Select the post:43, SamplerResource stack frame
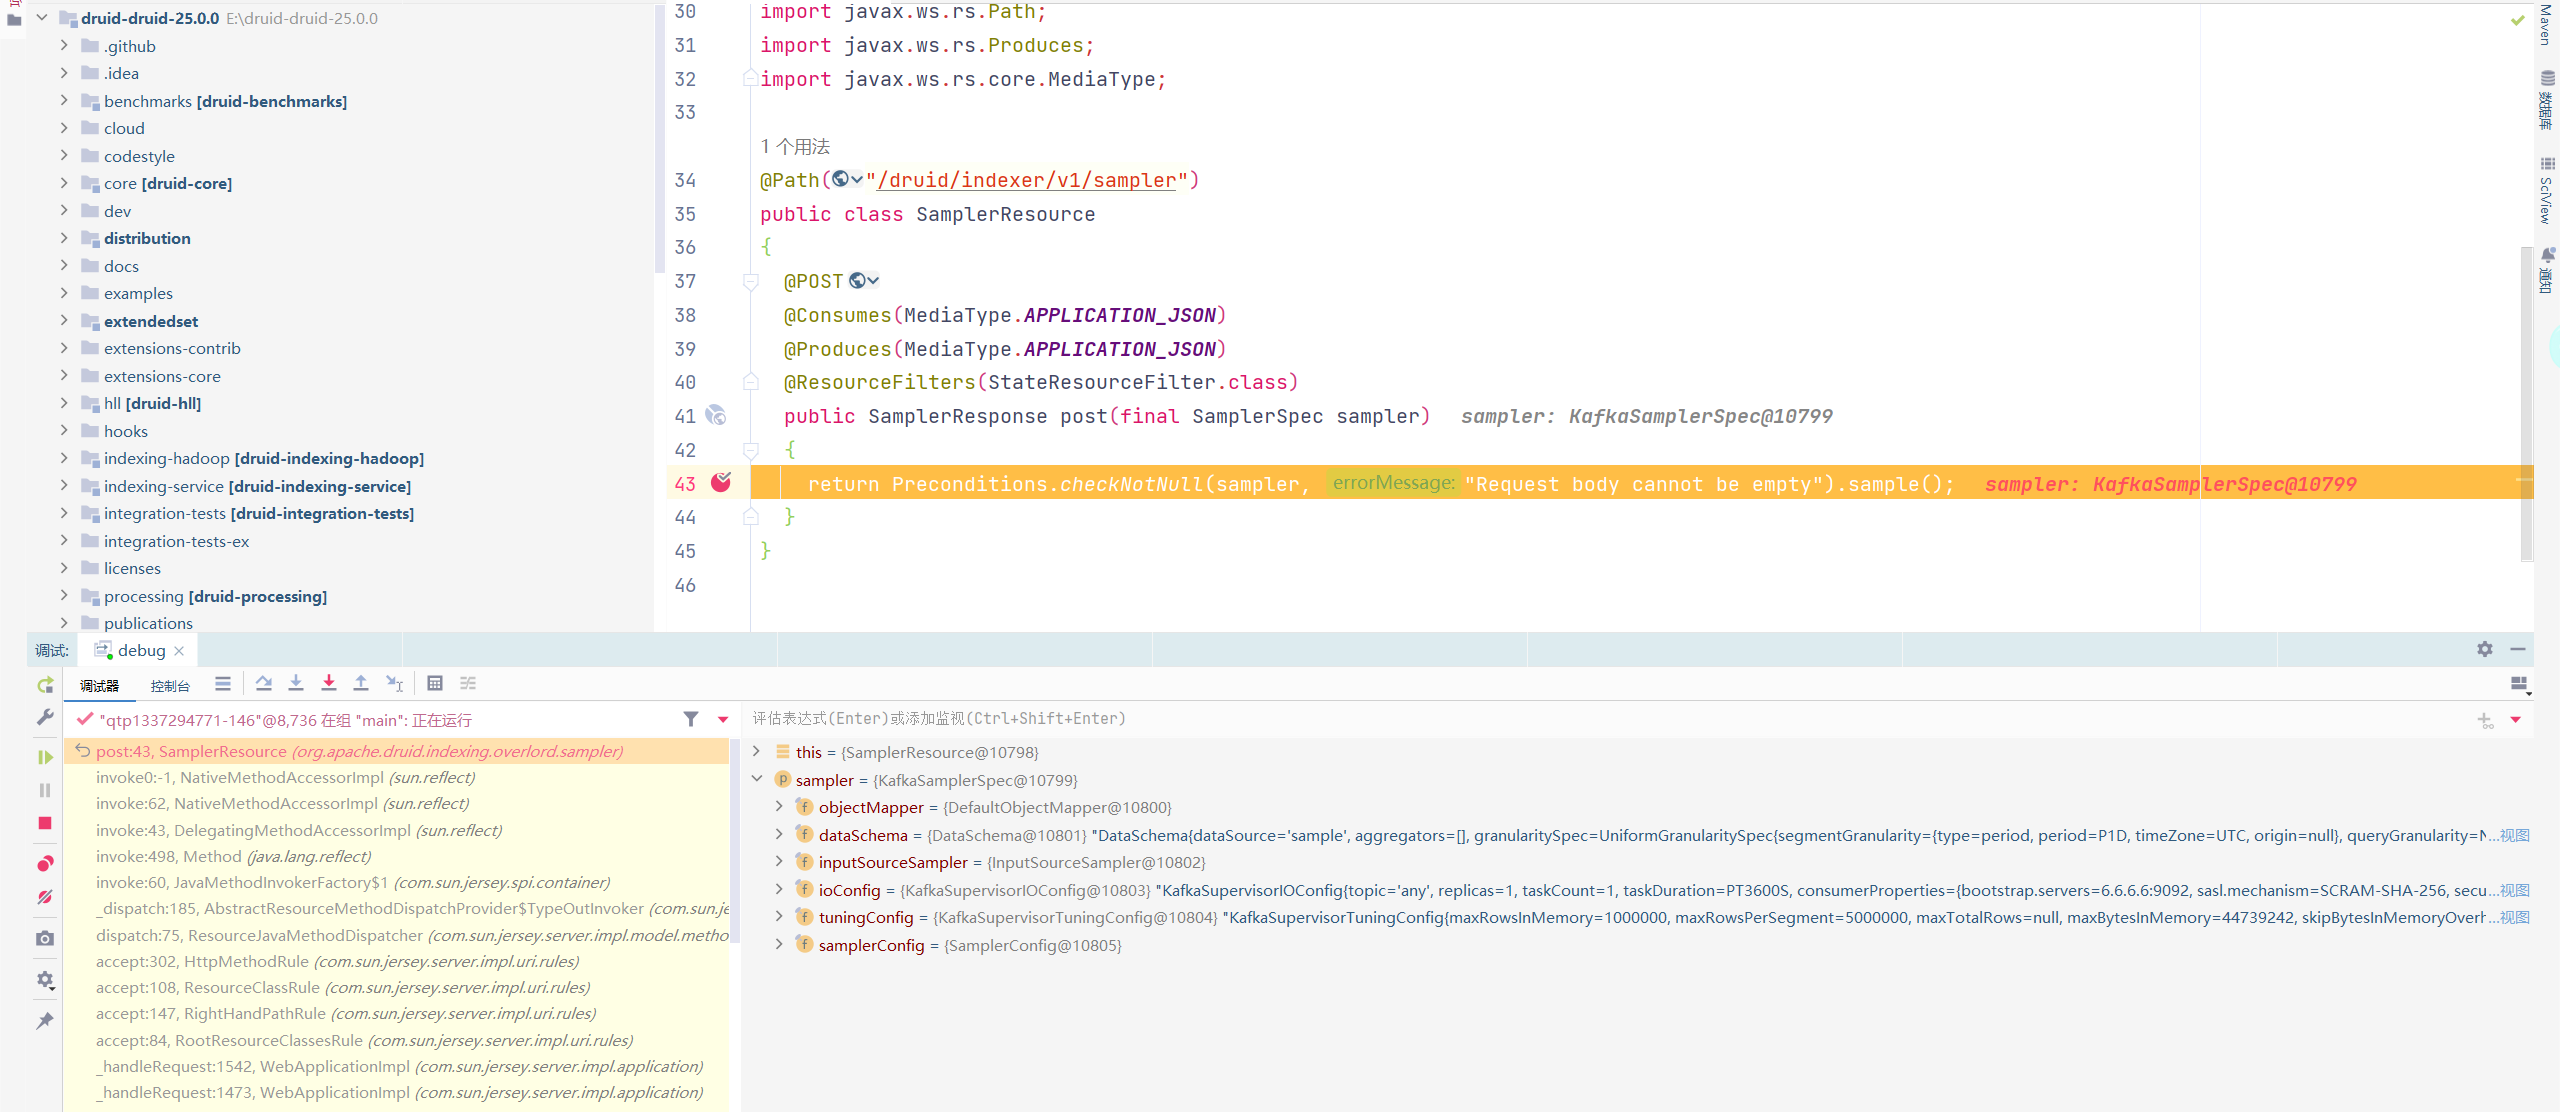 (396, 751)
